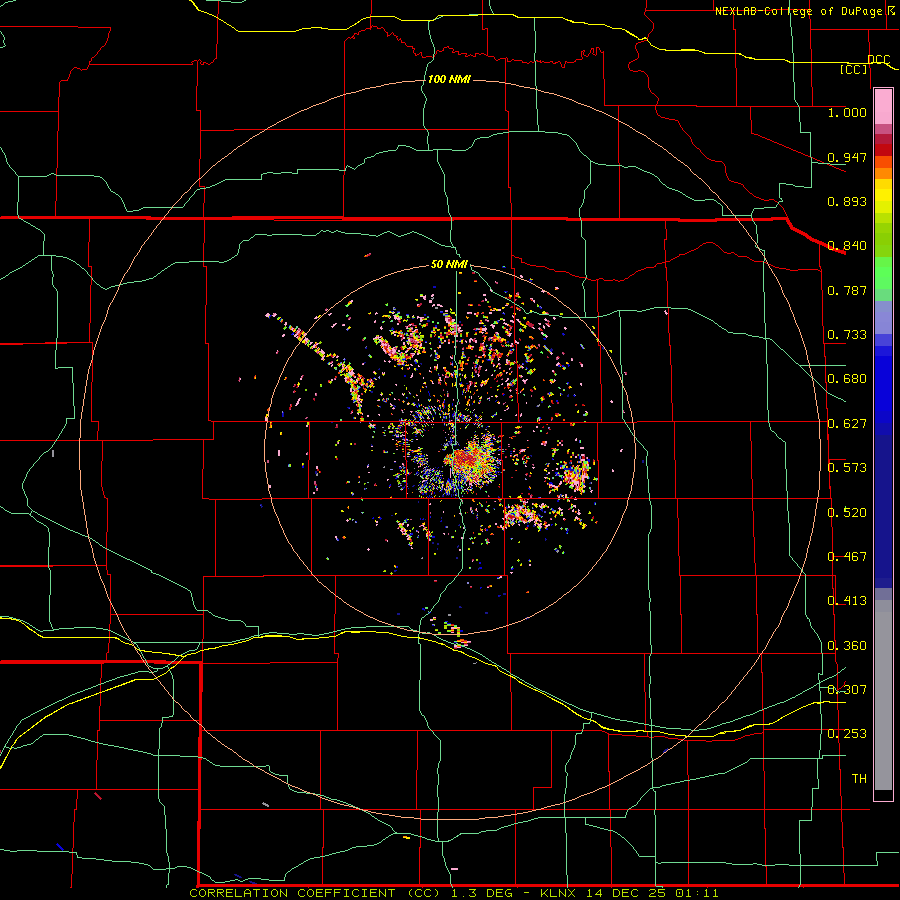Click the 0.253 color scale value
The image size is (900, 900).
tap(847, 734)
